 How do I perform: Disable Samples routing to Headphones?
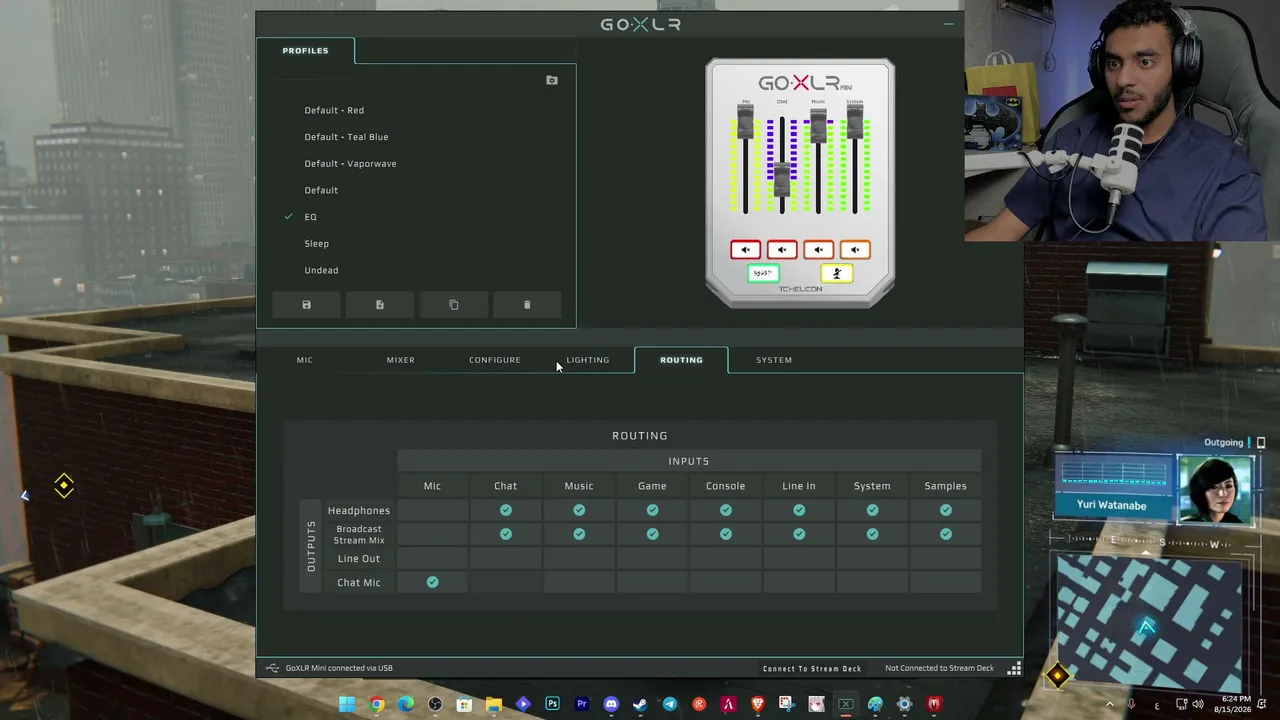click(946, 510)
